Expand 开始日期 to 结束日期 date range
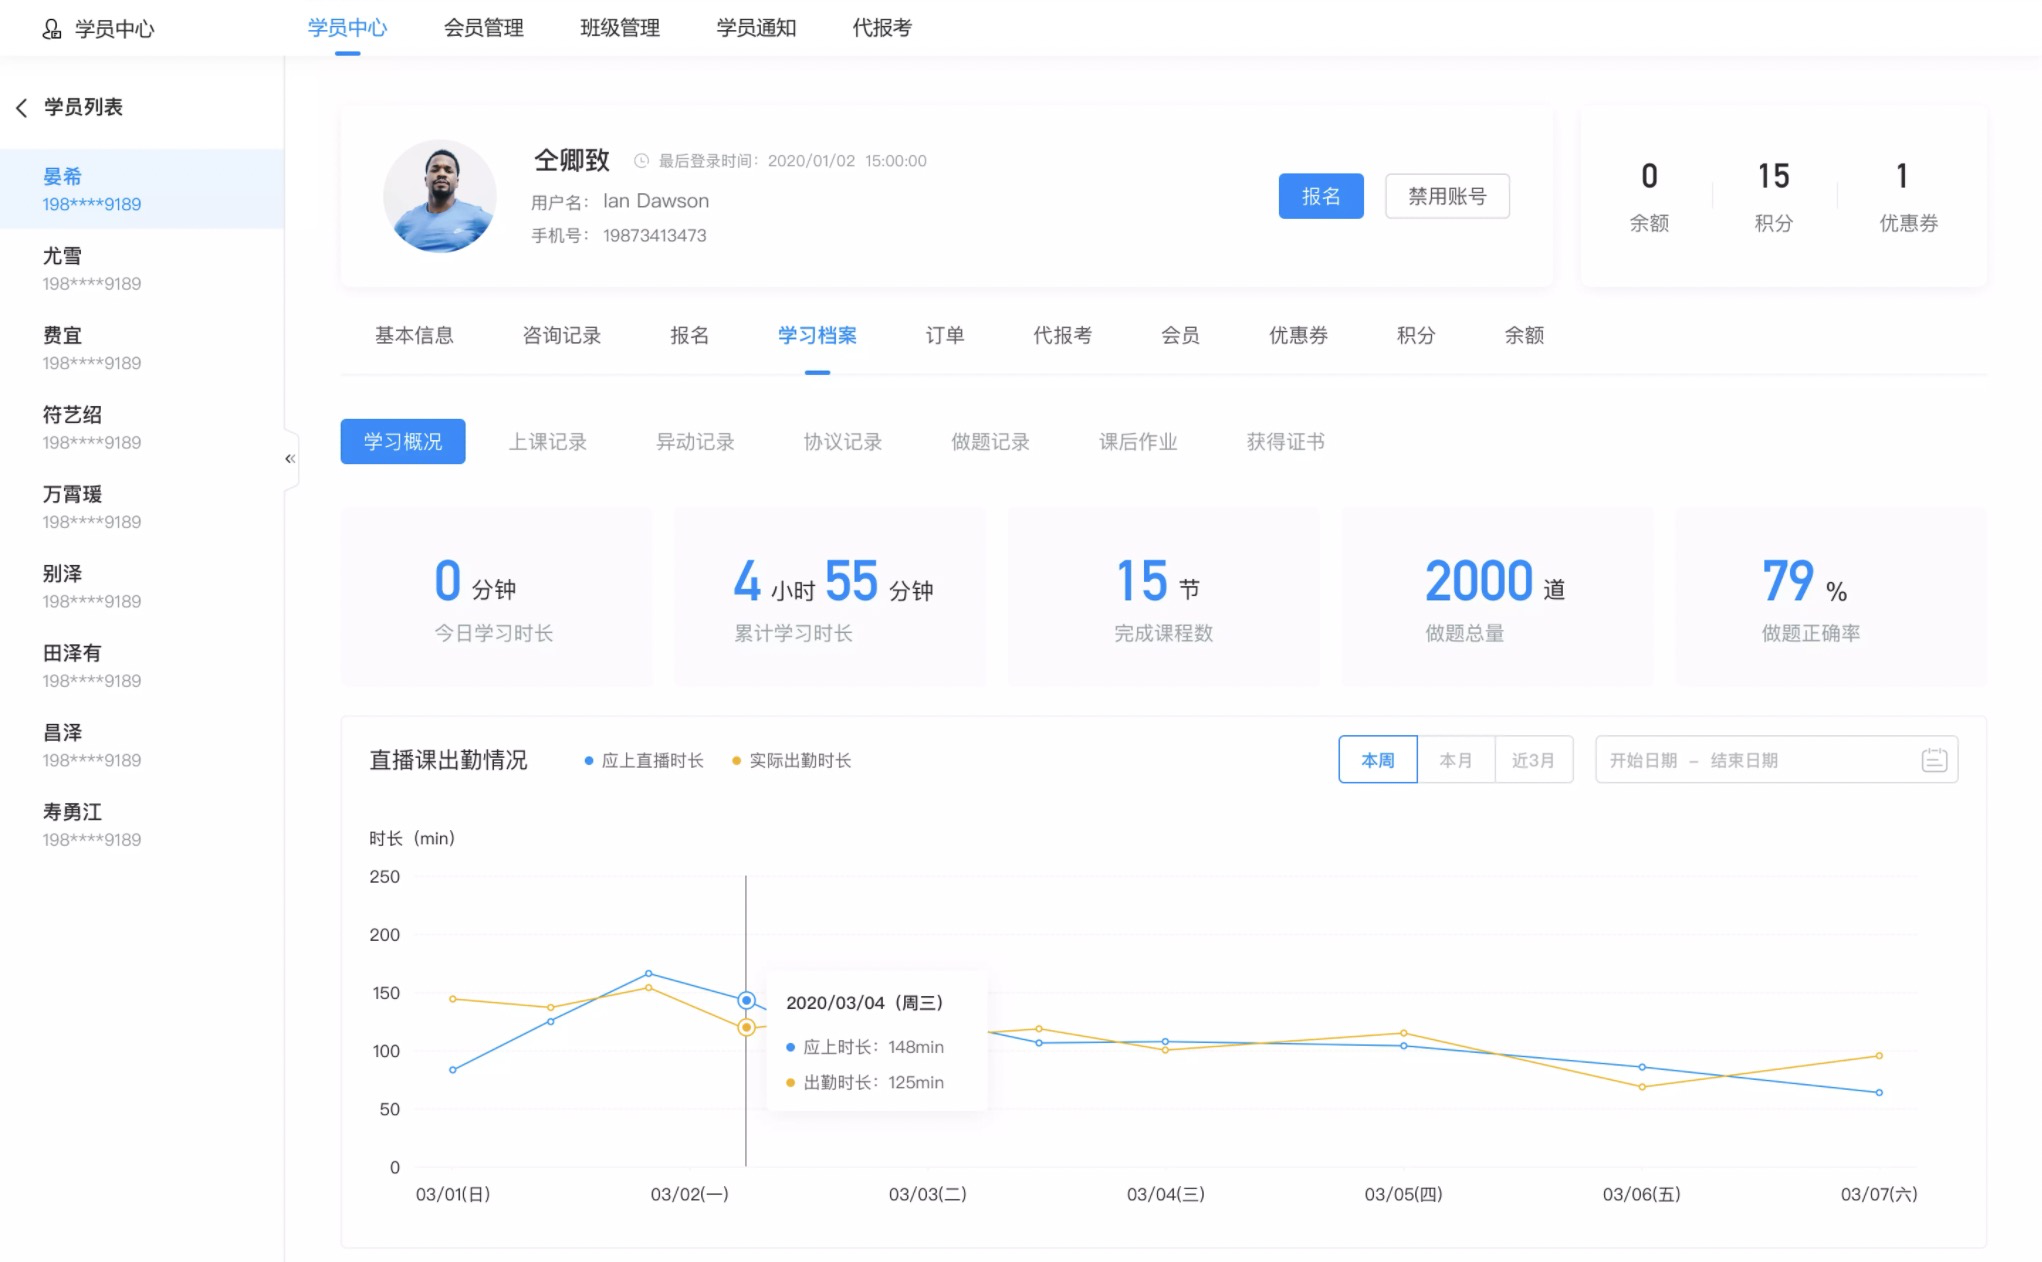Viewport: 2042px width, 1262px height. click(1766, 760)
